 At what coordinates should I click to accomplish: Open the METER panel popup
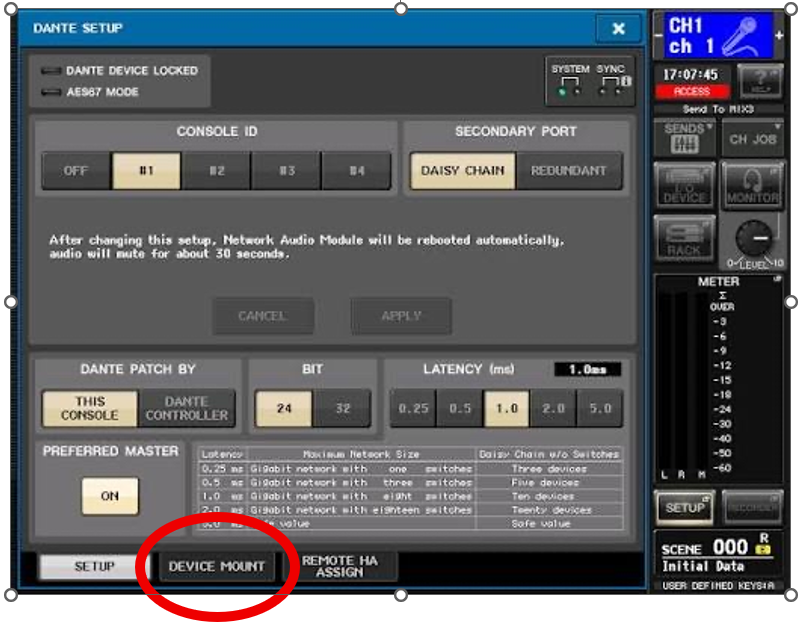pyautogui.click(x=719, y=282)
